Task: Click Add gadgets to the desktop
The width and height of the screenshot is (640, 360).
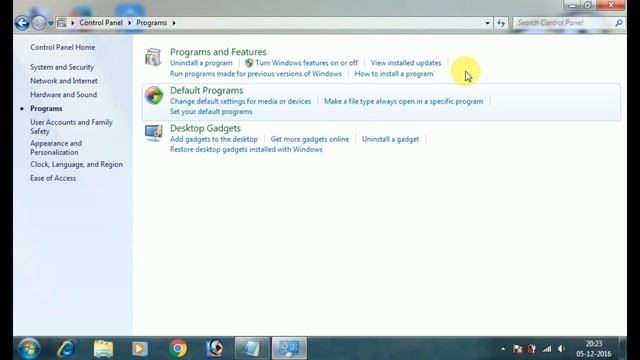Action: [x=213, y=139]
